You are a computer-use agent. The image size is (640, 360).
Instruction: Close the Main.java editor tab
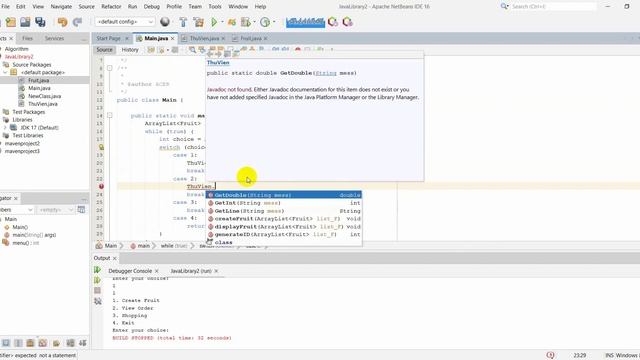coord(173,38)
